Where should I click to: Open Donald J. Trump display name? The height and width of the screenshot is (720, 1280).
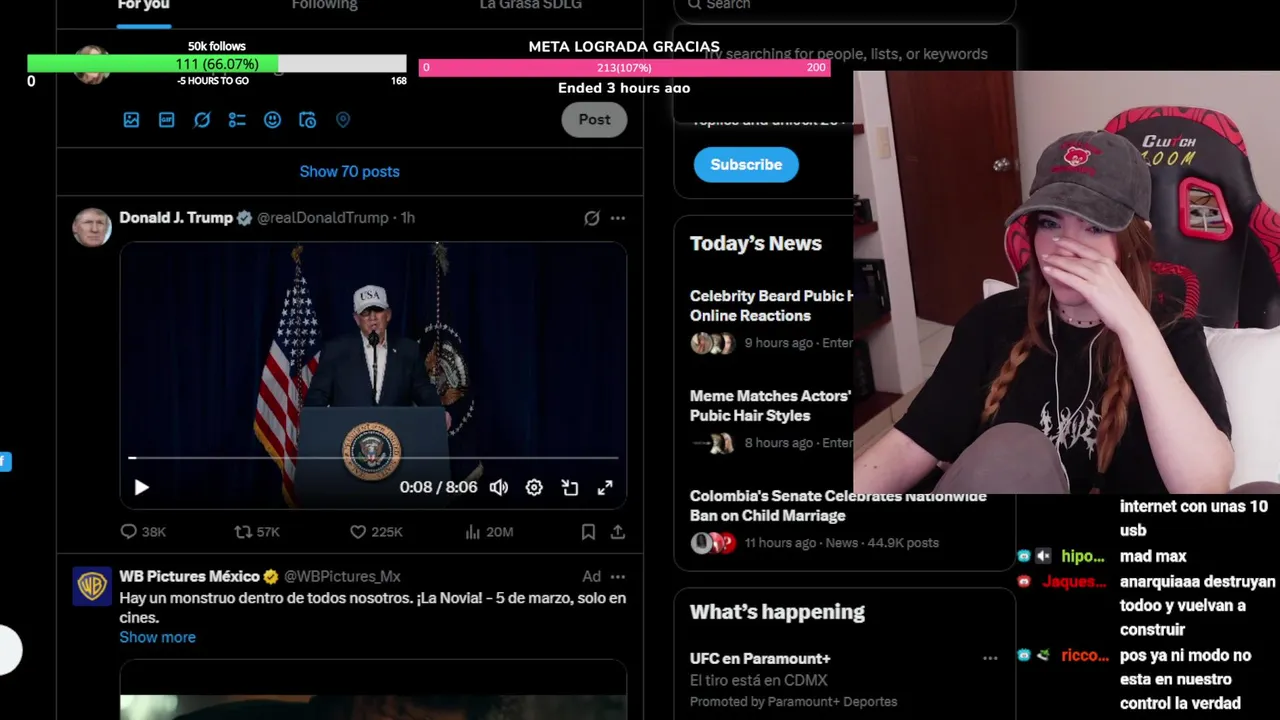[x=176, y=217]
